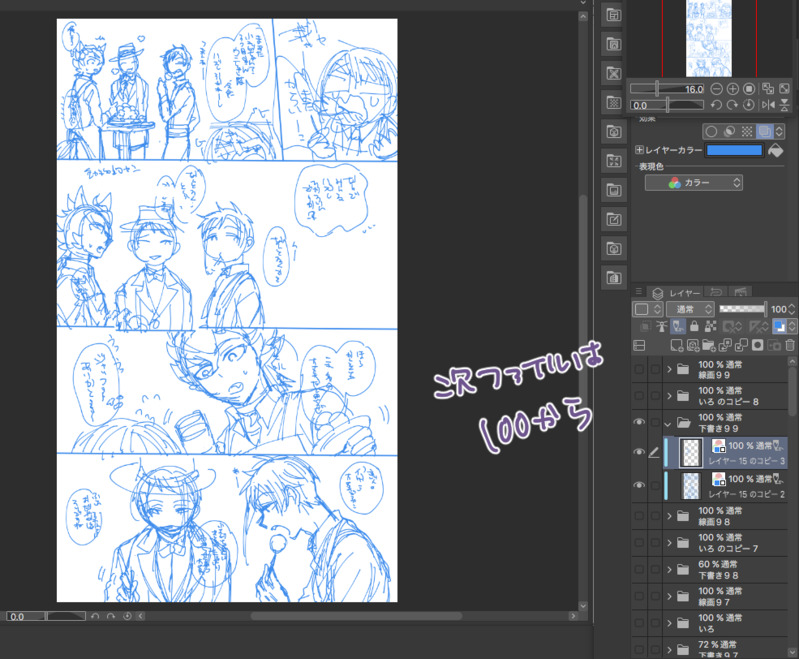Select the extract line effect icon
This screenshot has height=659, width=799.
(729, 131)
